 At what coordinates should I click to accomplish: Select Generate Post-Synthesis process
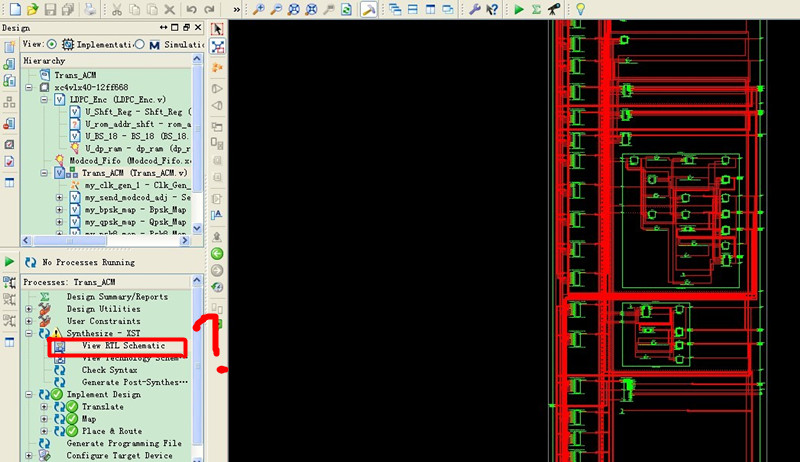point(135,382)
